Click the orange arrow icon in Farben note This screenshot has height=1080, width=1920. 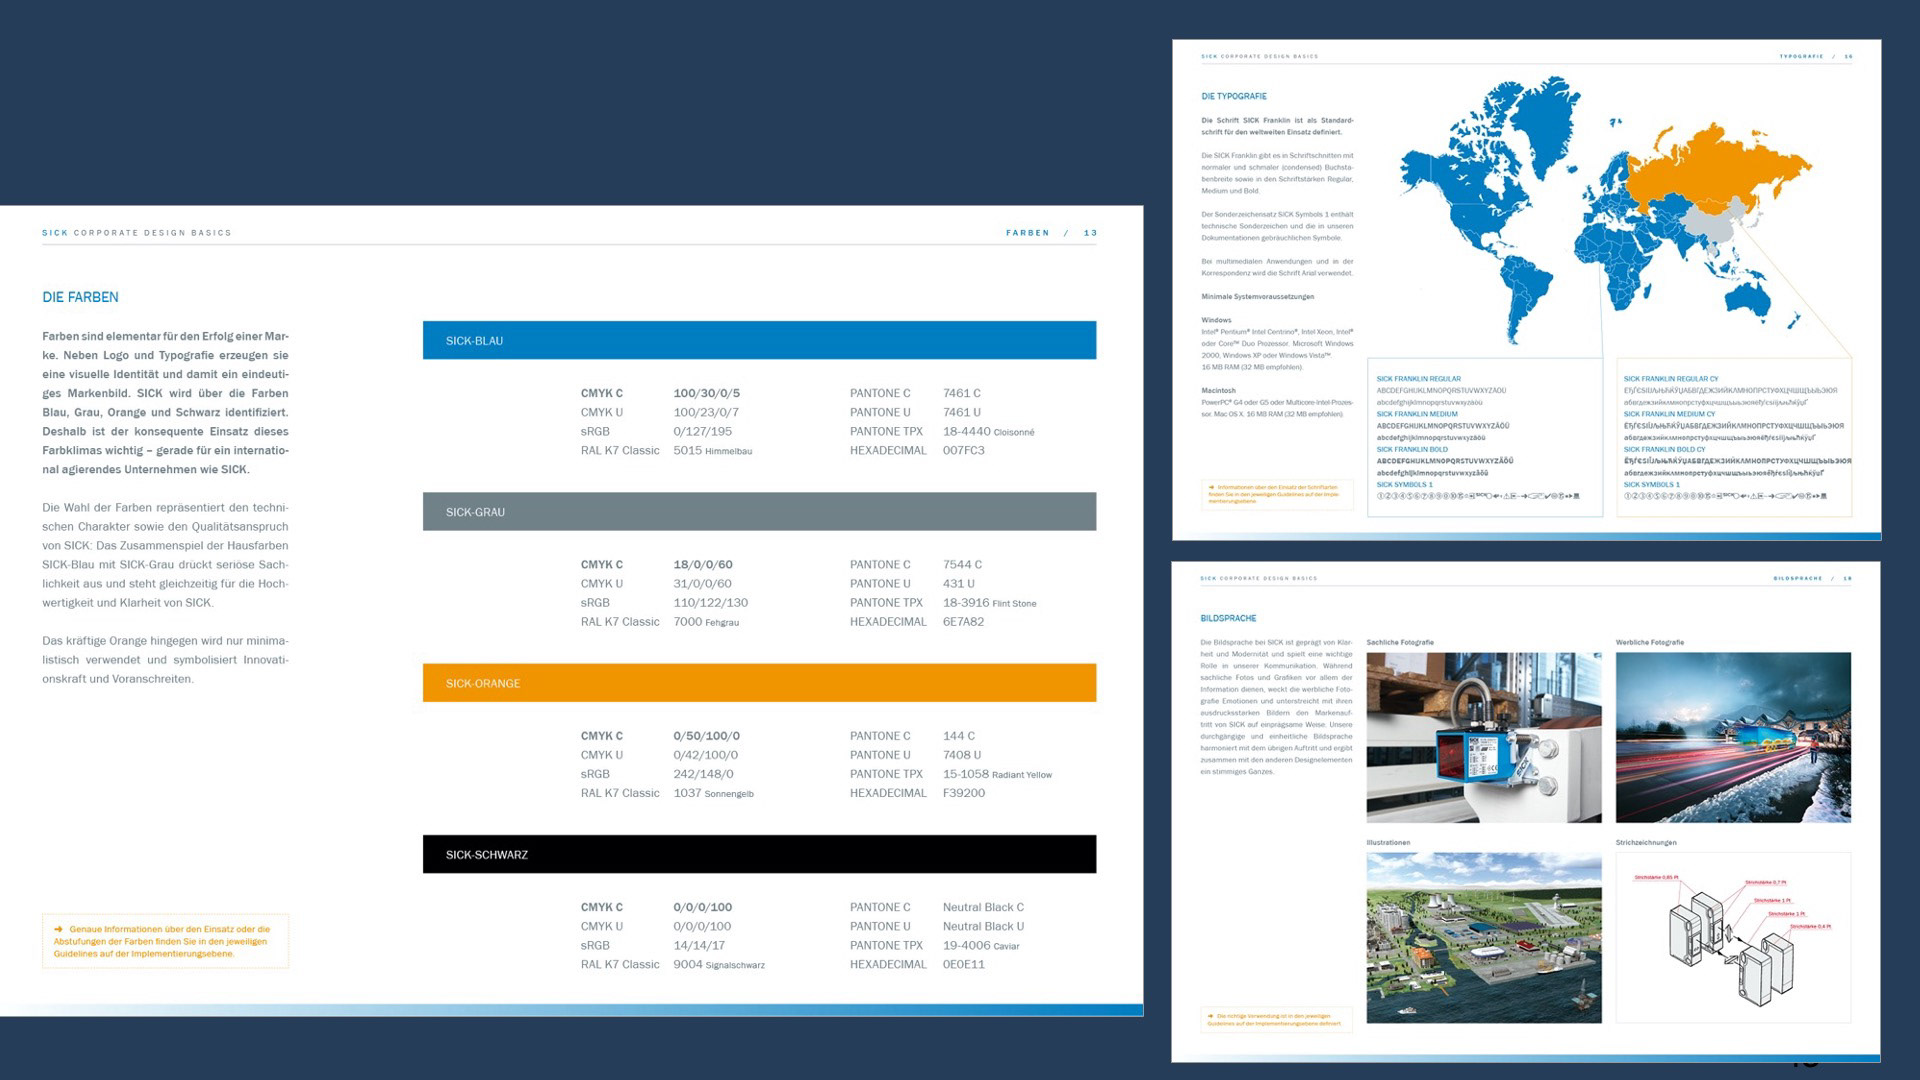(x=59, y=929)
